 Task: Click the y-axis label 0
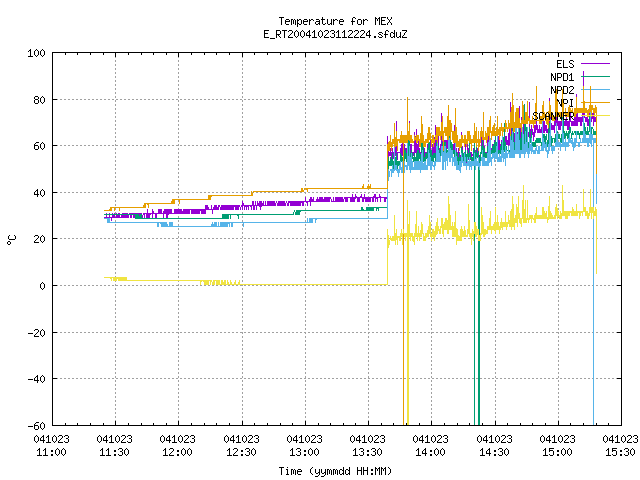[x=42, y=286]
